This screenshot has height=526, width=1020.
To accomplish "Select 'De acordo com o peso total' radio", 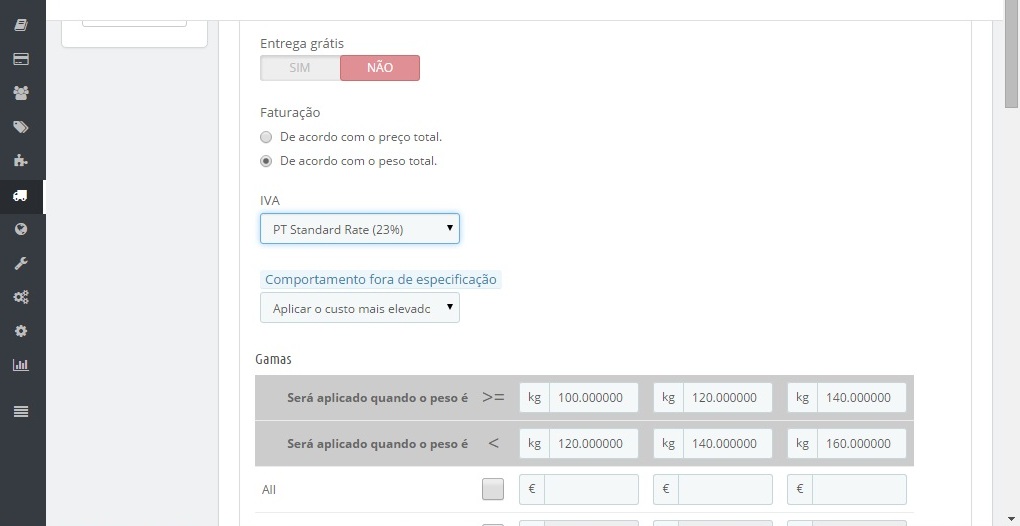I will (x=265, y=161).
